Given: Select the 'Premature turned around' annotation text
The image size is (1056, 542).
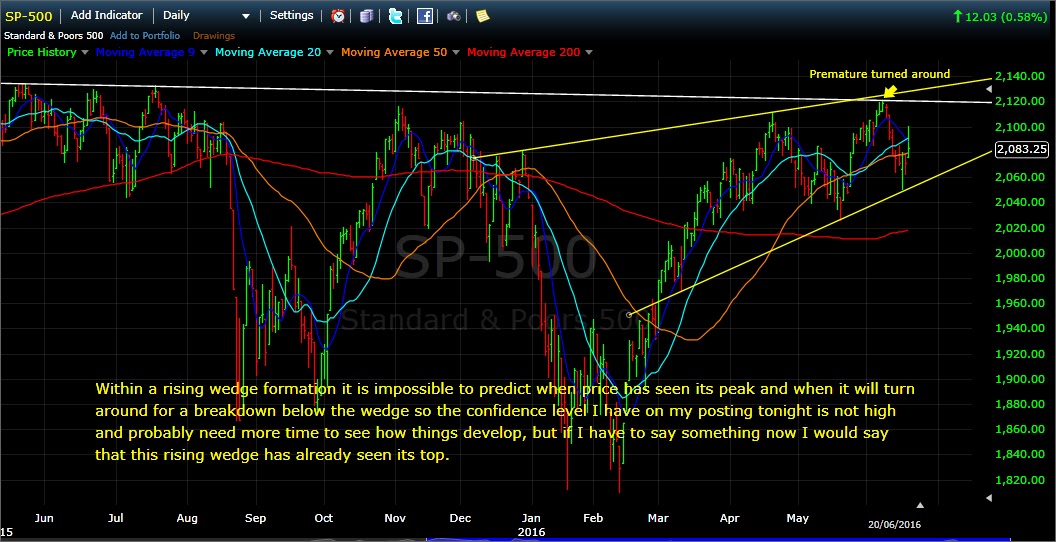Looking at the screenshot, I should (x=880, y=74).
